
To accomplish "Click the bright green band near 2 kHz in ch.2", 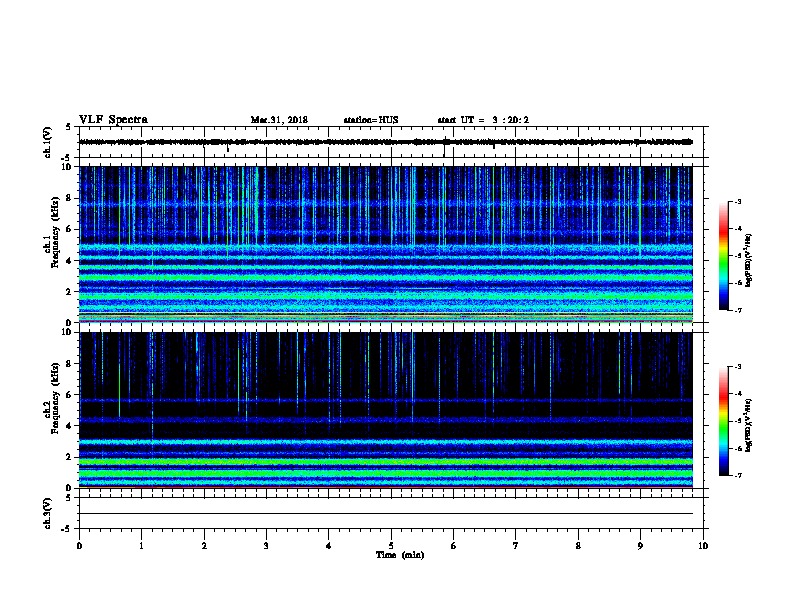I will (x=386, y=462).
